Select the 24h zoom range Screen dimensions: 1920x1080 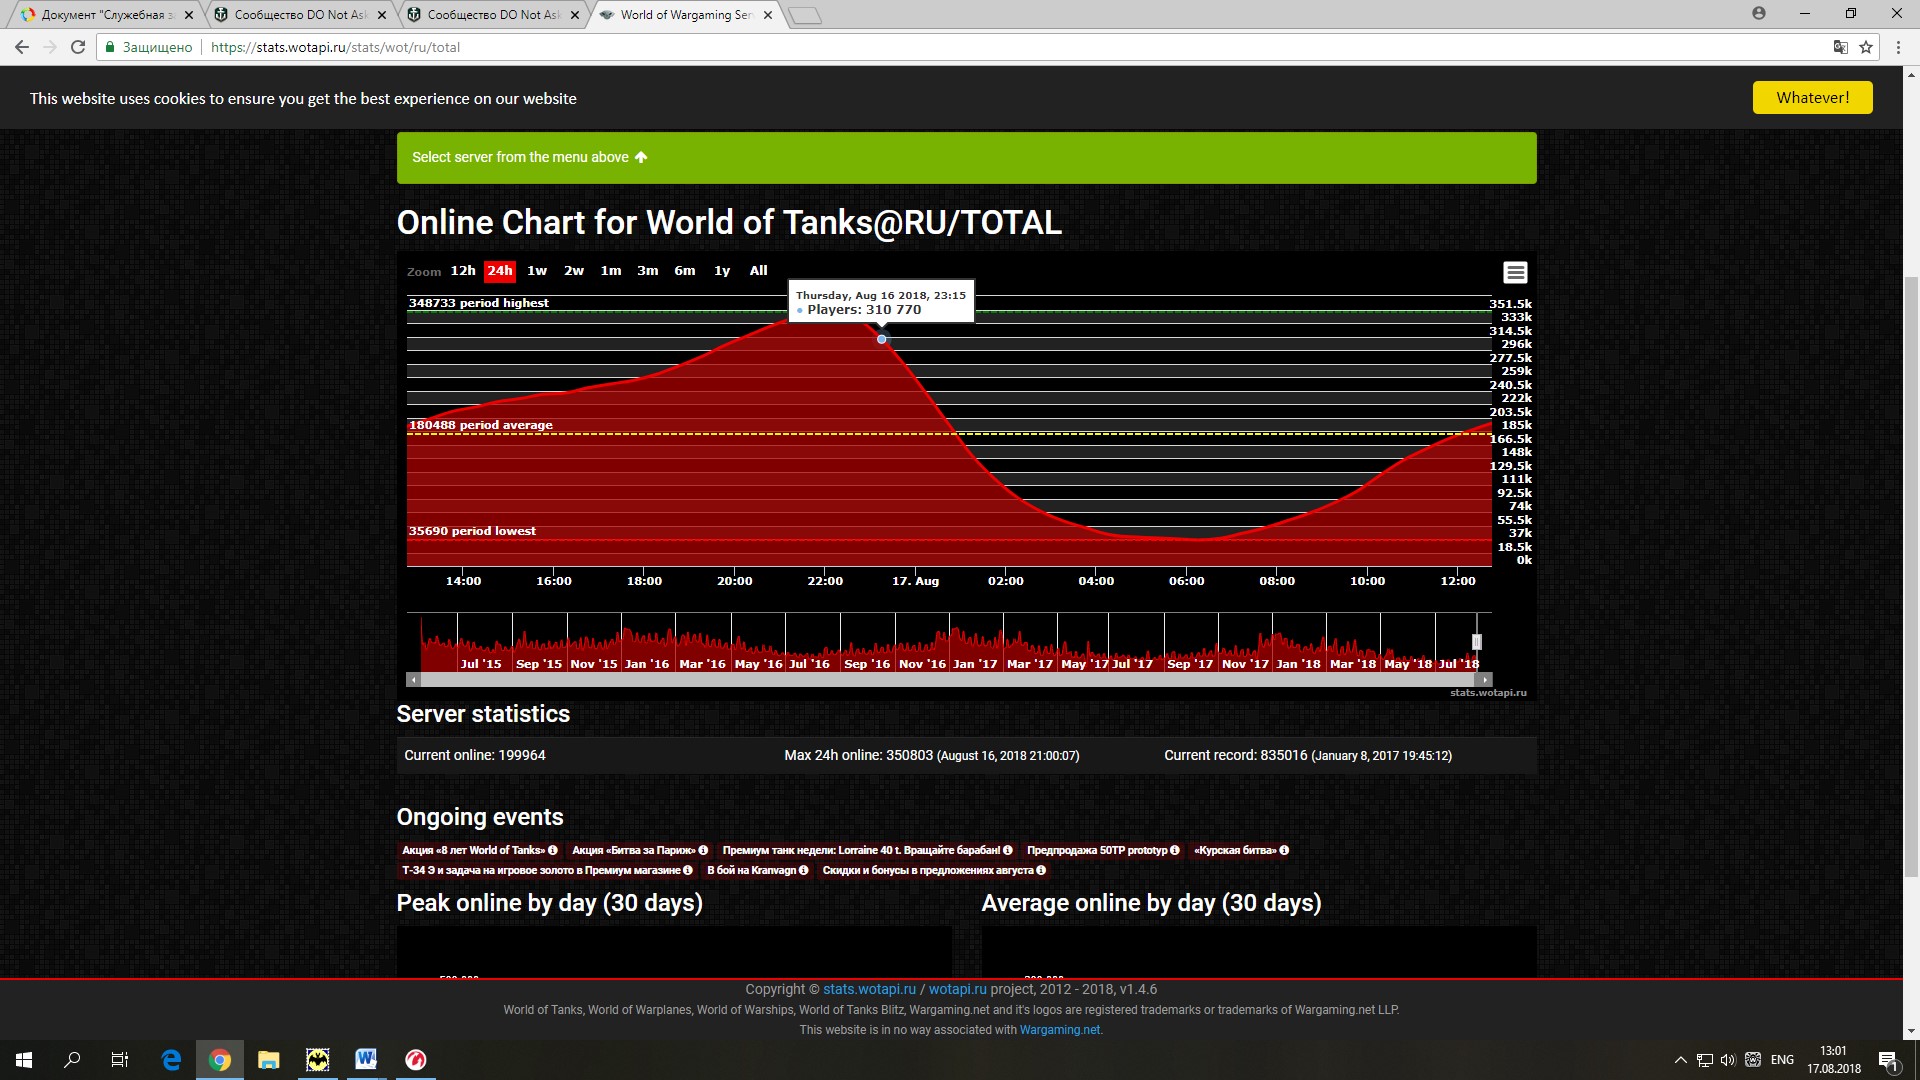(x=500, y=271)
